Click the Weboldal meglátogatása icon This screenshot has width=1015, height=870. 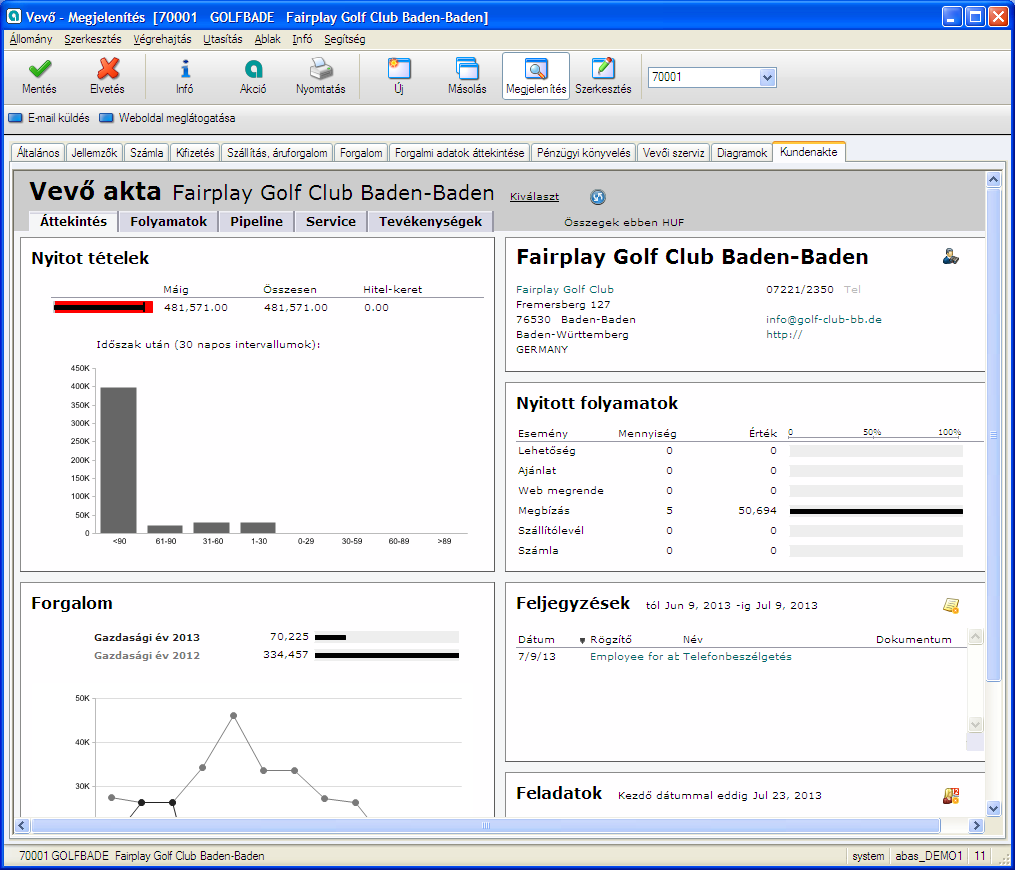point(106,118)
